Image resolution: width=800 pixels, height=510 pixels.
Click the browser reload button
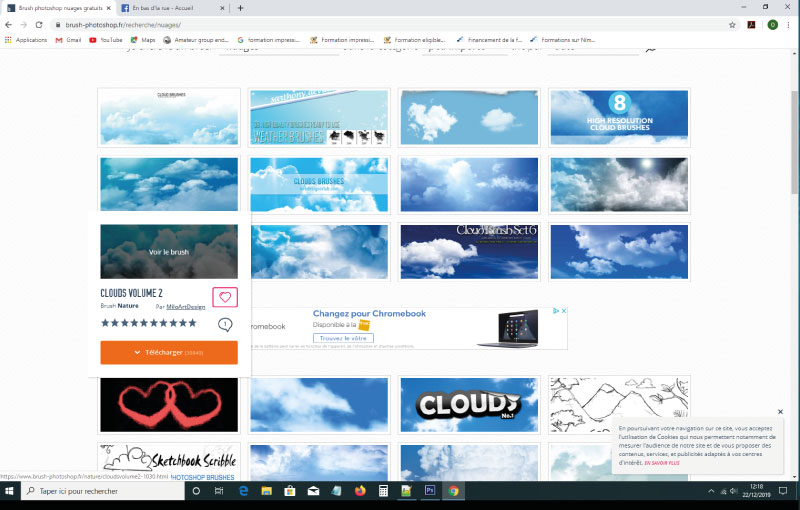pos(38,24)
